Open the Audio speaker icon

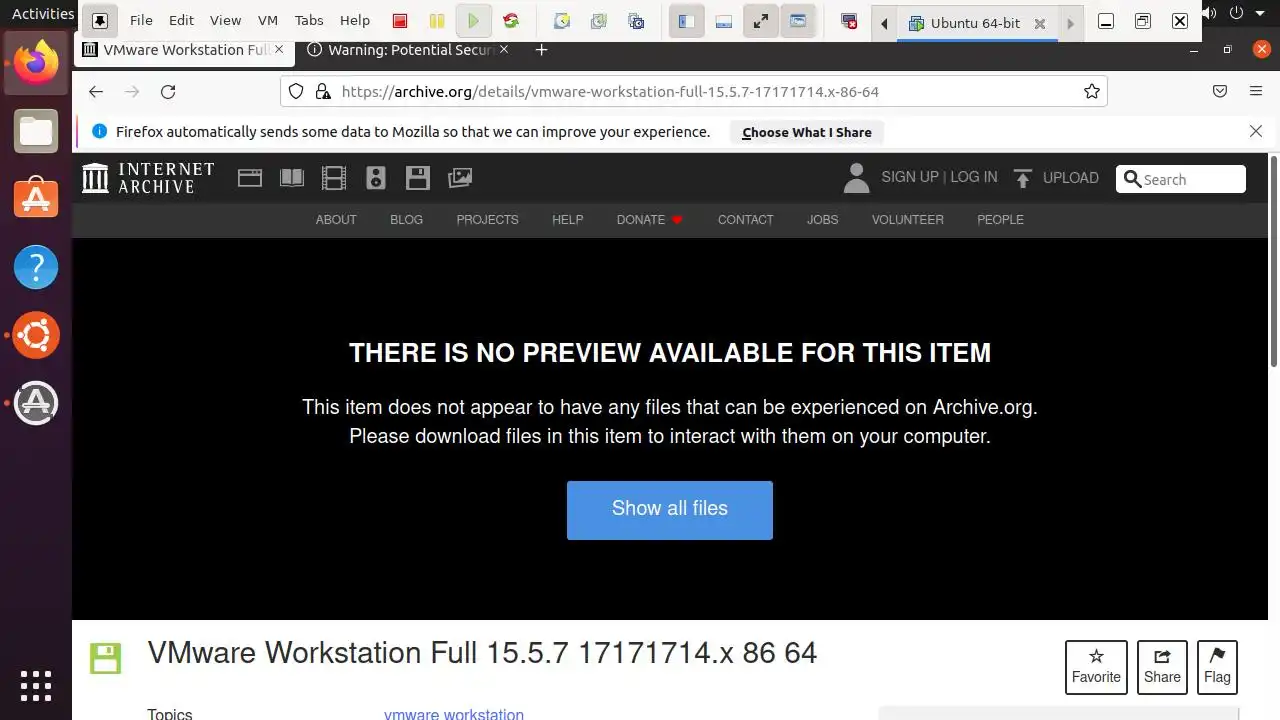(x=376, y=178)
